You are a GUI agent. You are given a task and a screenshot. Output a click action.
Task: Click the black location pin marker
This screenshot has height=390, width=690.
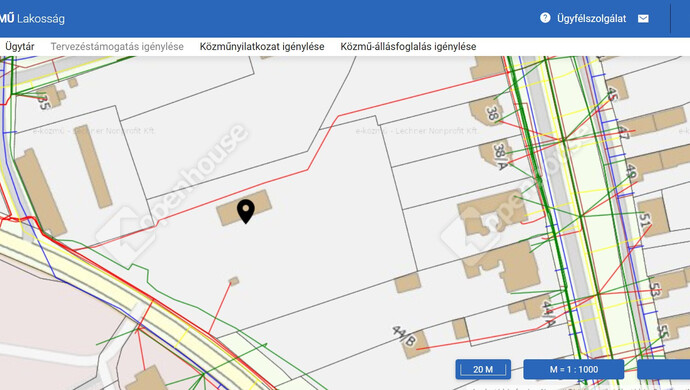(x=246, y=211)
